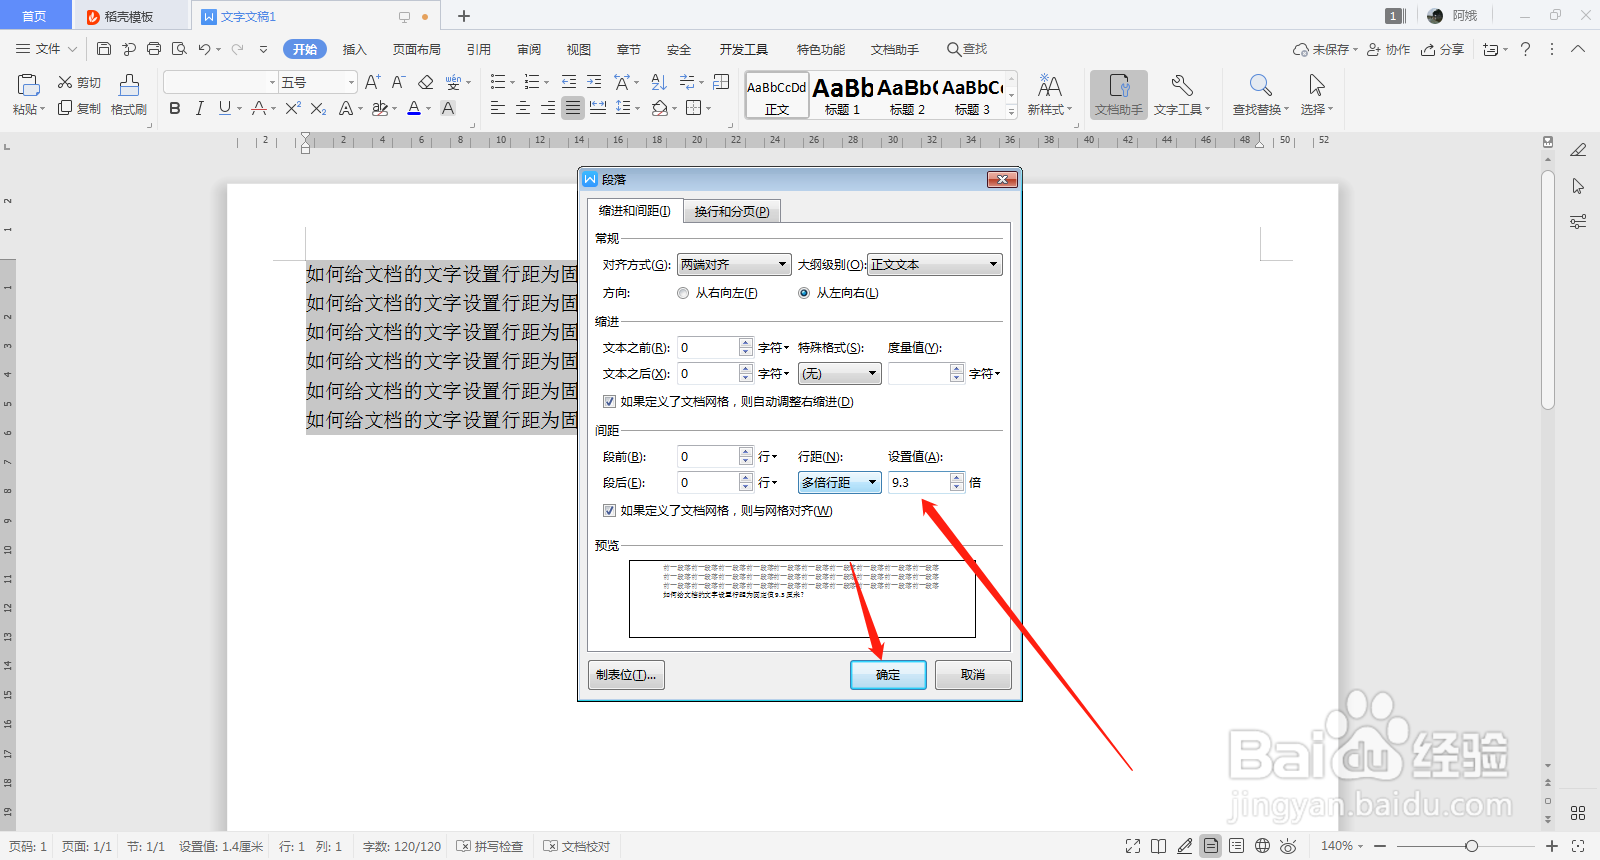Apply subscript formatting
This screenshot has height=860, width=1600.
(318, 108)
